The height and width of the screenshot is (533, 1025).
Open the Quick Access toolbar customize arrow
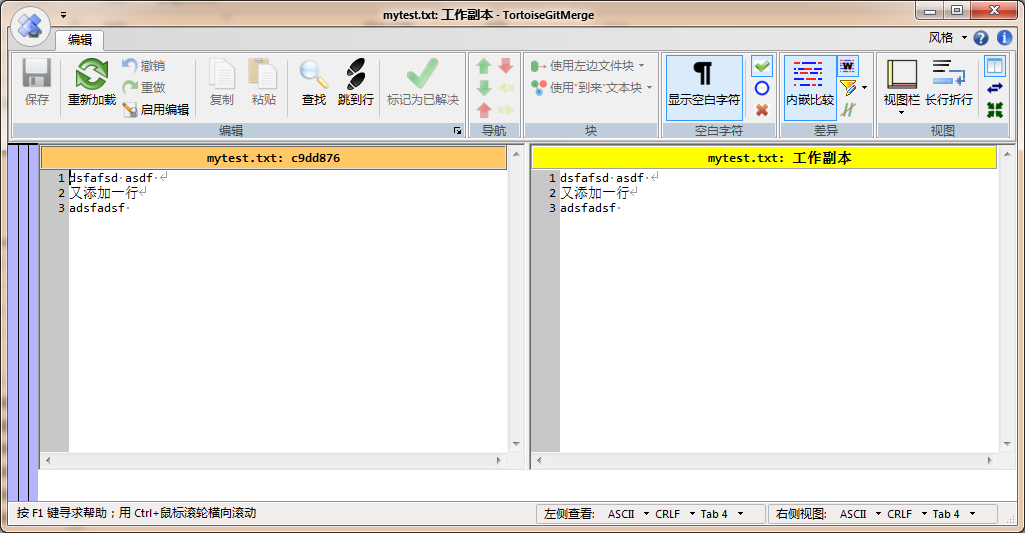click(x=63, y=14)
